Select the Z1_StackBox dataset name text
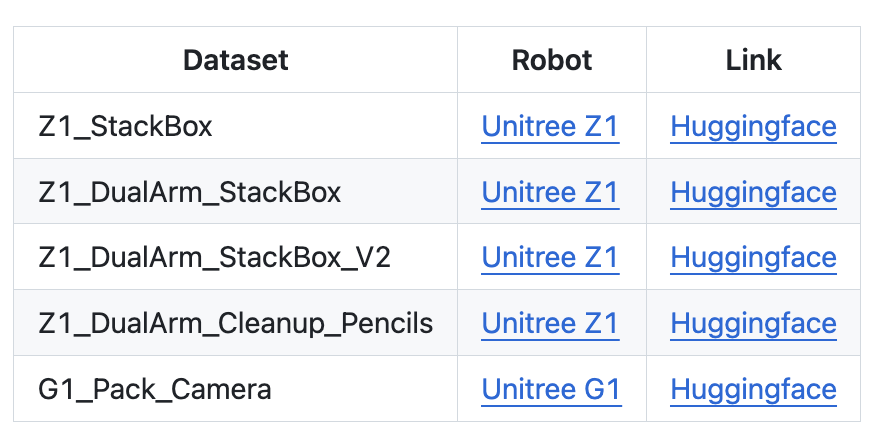880x440 pixels. pos(125,127)
